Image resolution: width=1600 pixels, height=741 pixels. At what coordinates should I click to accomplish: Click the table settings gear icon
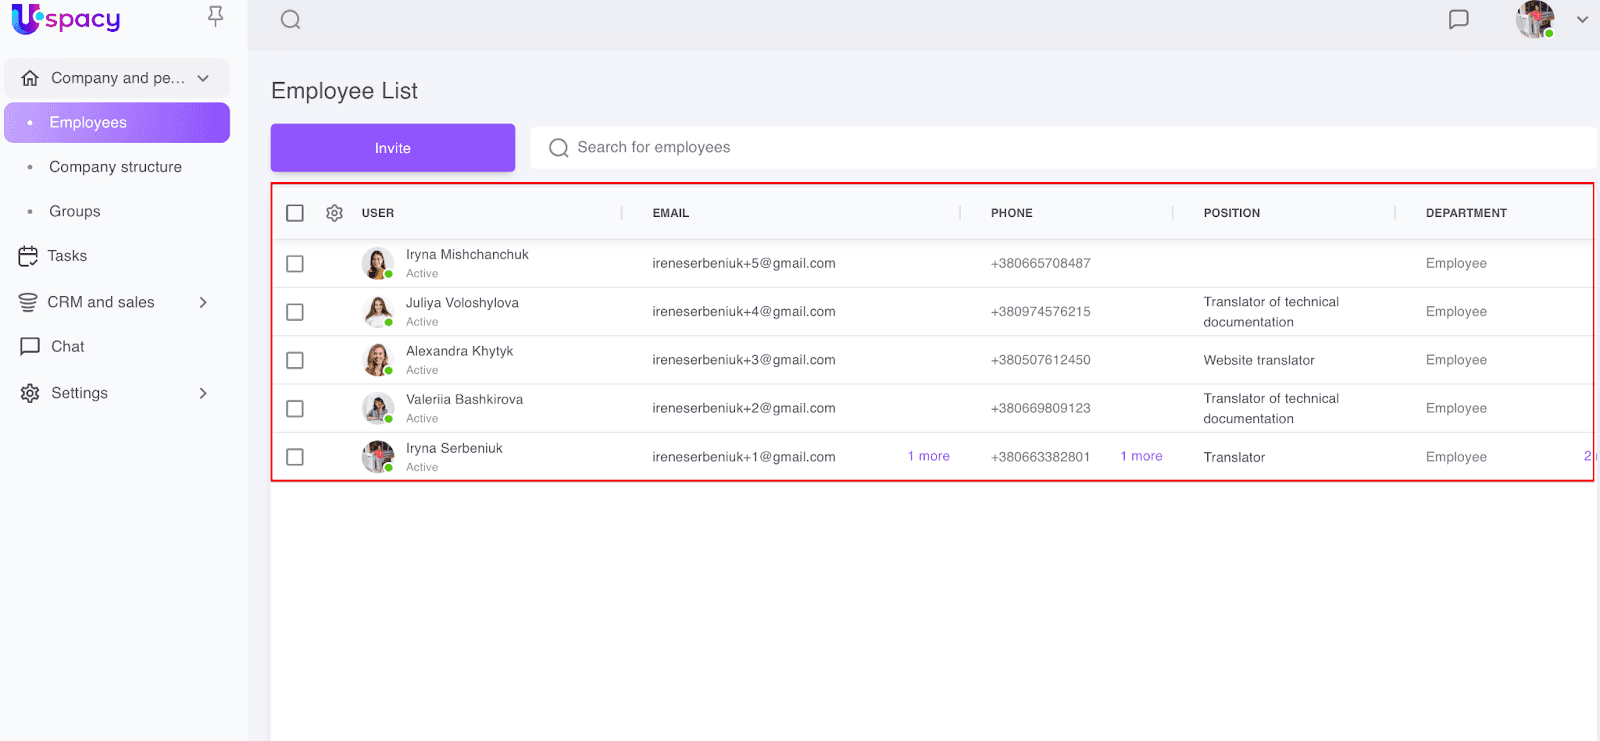[x=334, y=213]
